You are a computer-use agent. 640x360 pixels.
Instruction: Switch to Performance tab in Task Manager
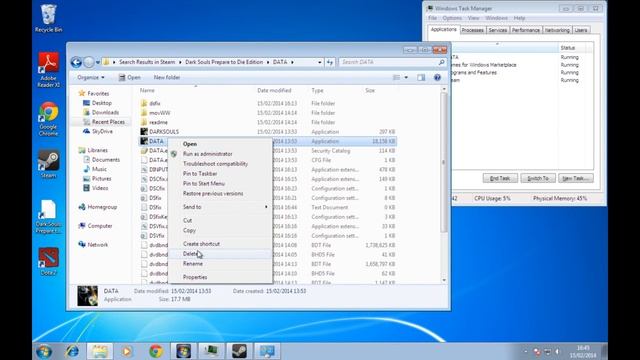pos(526,30)
